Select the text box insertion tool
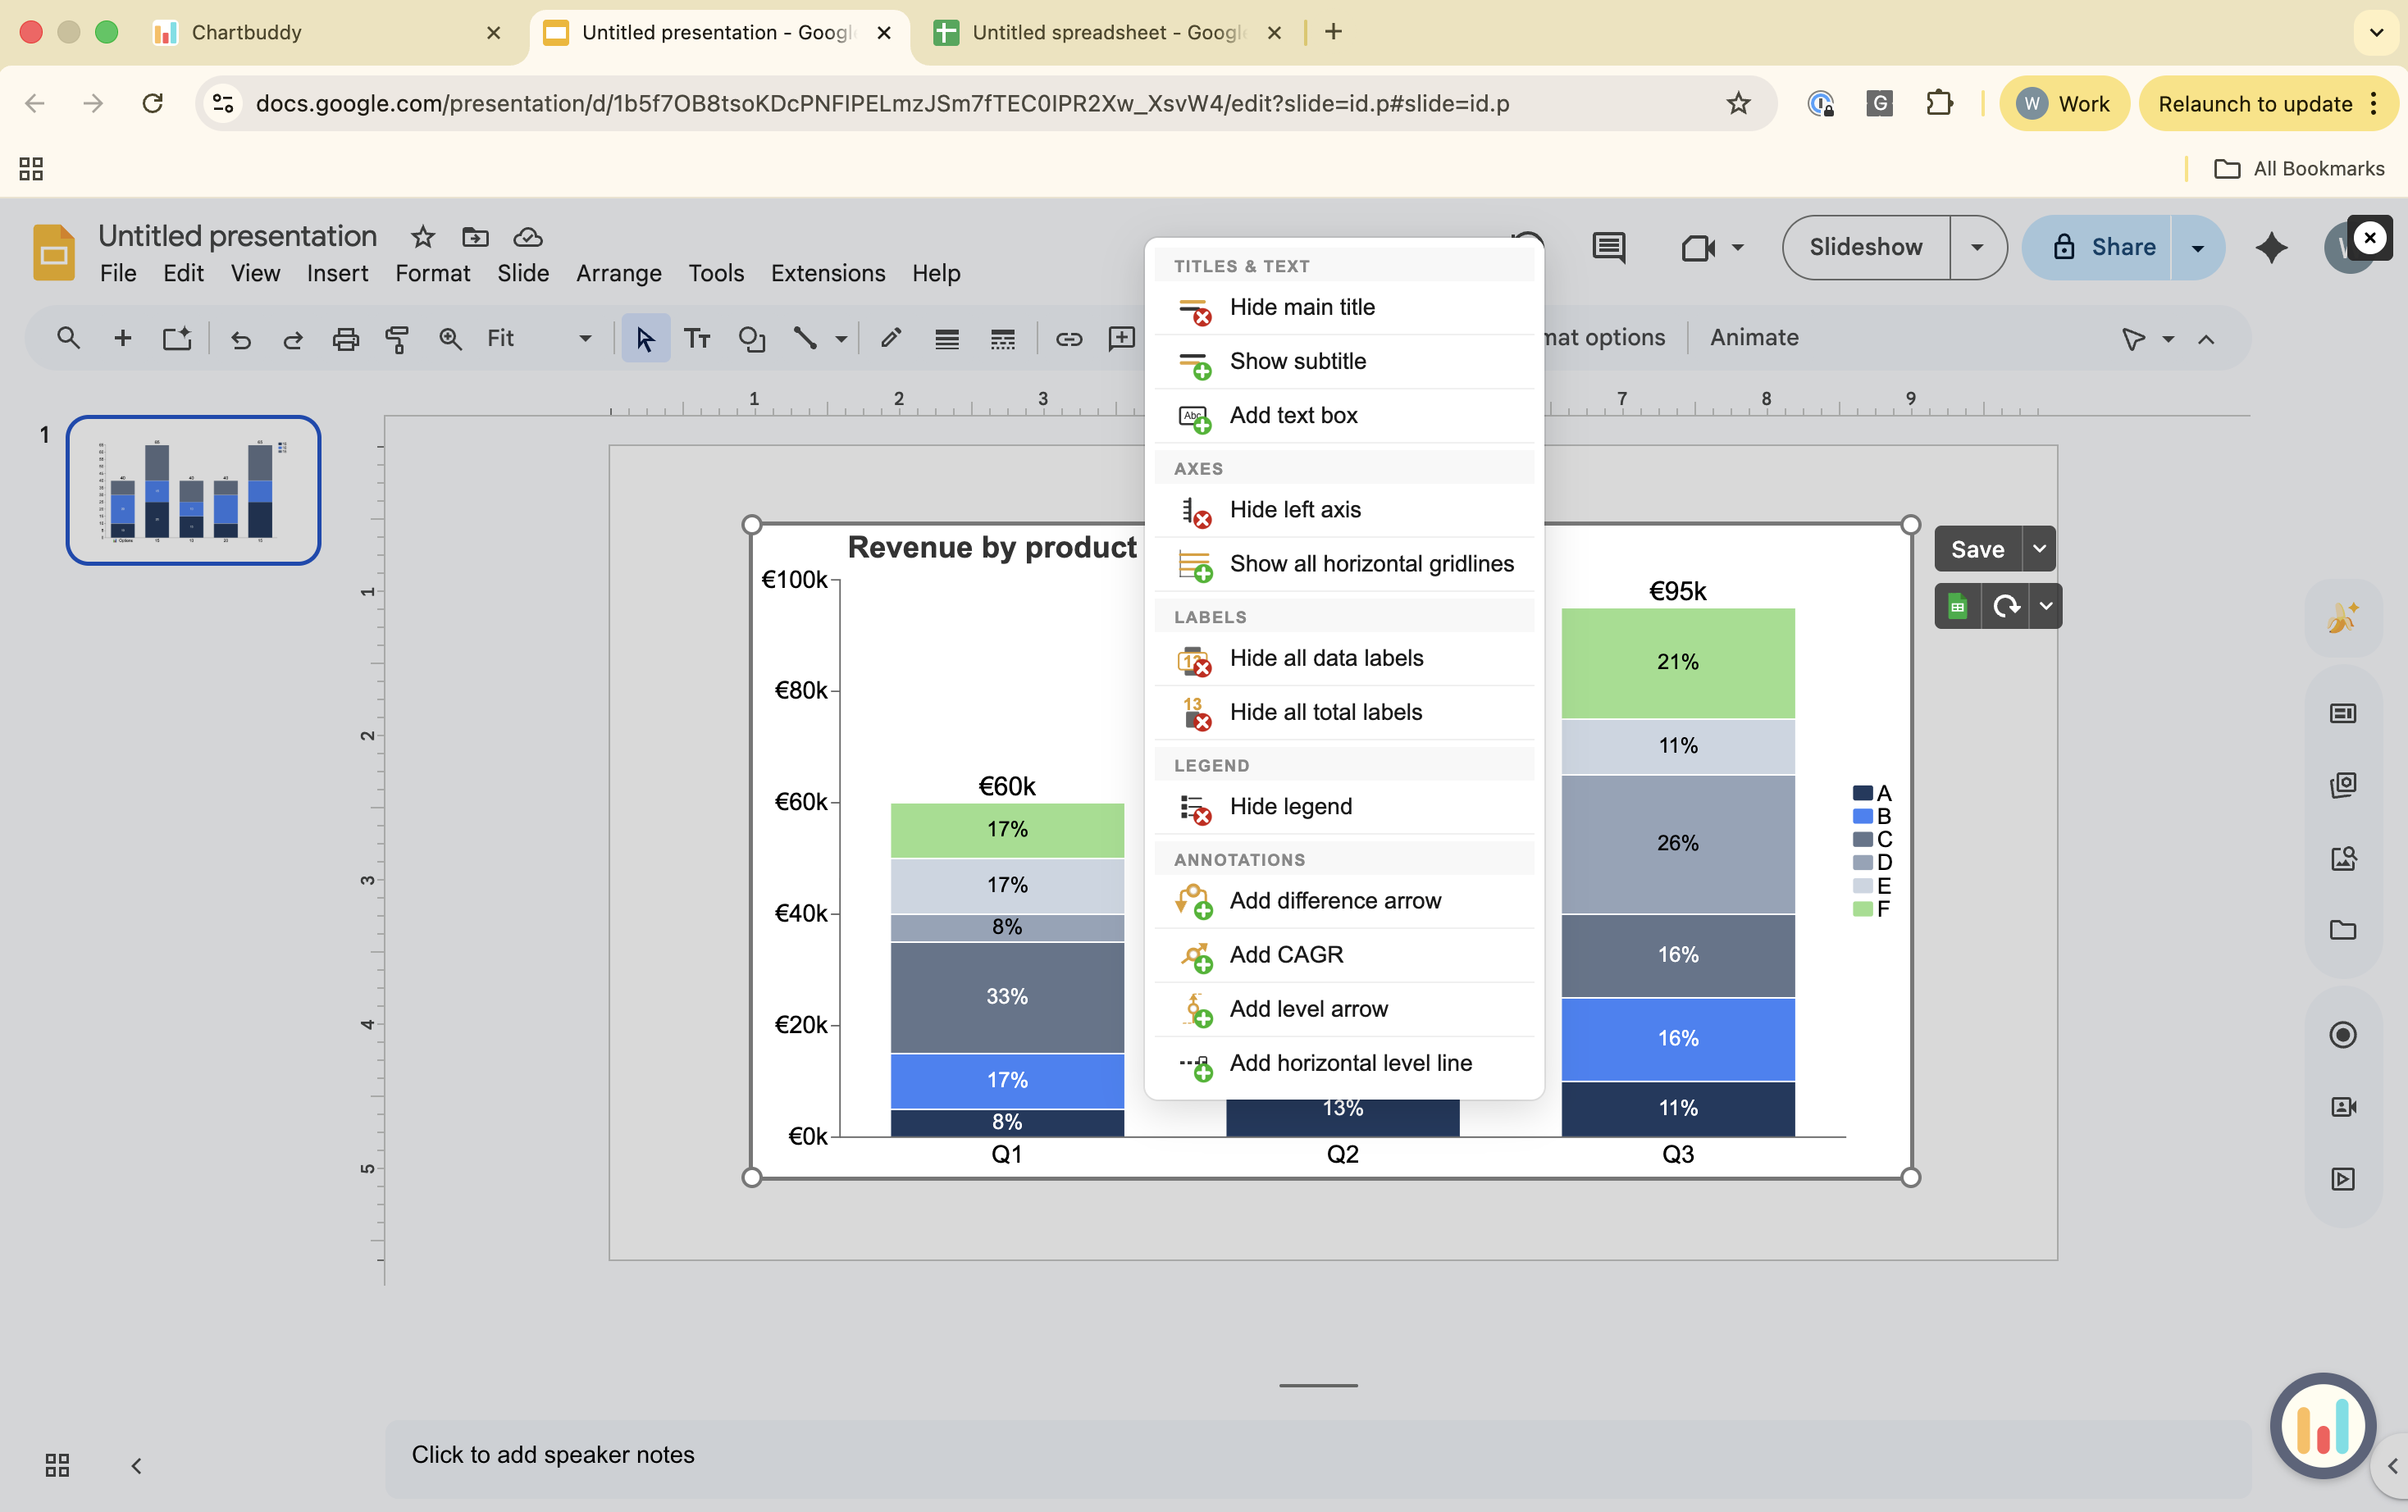The width and height of the screenshot is (2408, 1512). coord(697,339)
